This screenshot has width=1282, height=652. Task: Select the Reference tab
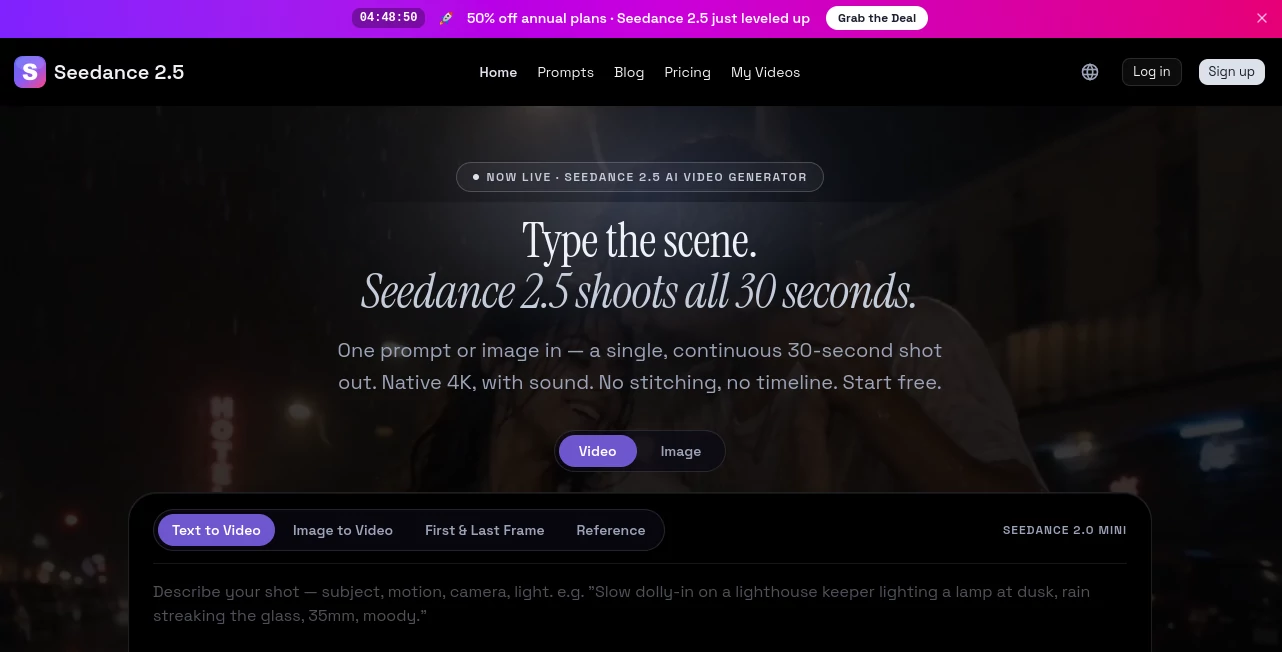tap(611, 530)
